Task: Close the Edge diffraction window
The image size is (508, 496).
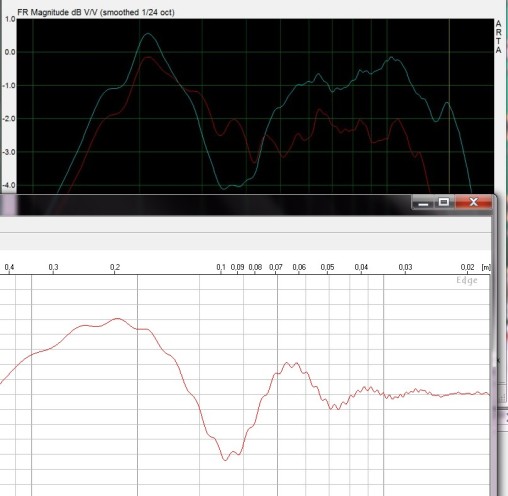Action: pos(473,202)
